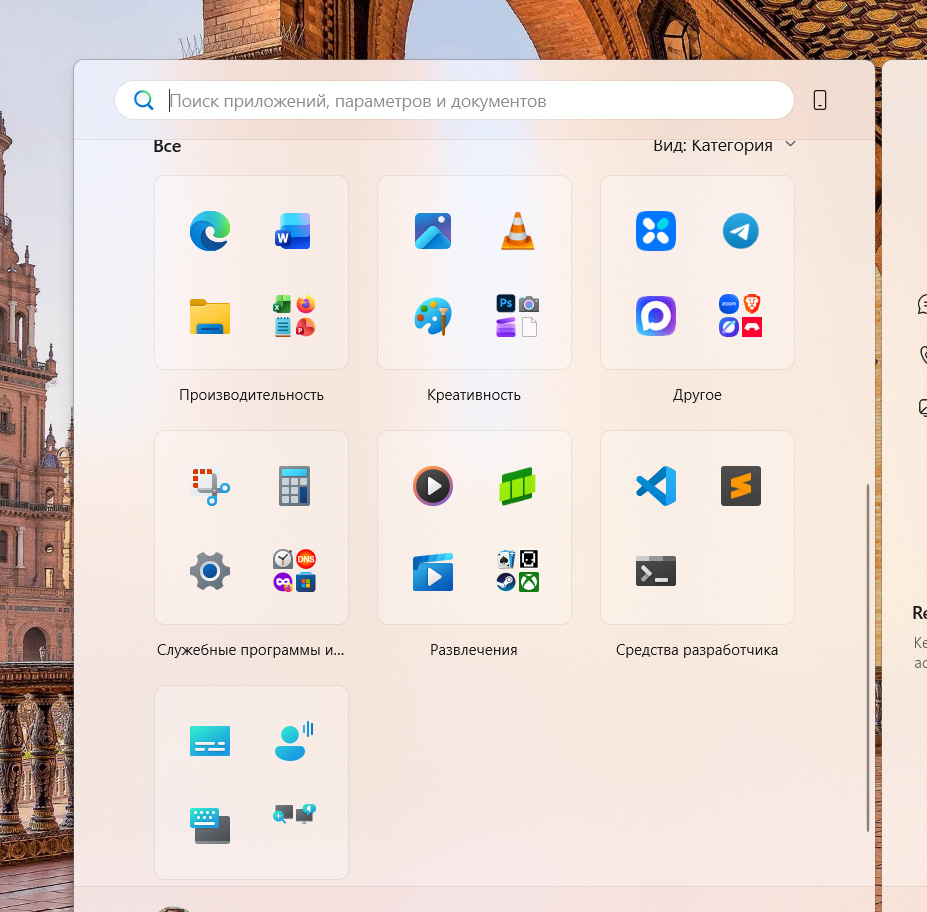Image resolution: width=927 pixels, height=912 pixels.
Task: Open Settings gear icon
Action: coord(210,571)
